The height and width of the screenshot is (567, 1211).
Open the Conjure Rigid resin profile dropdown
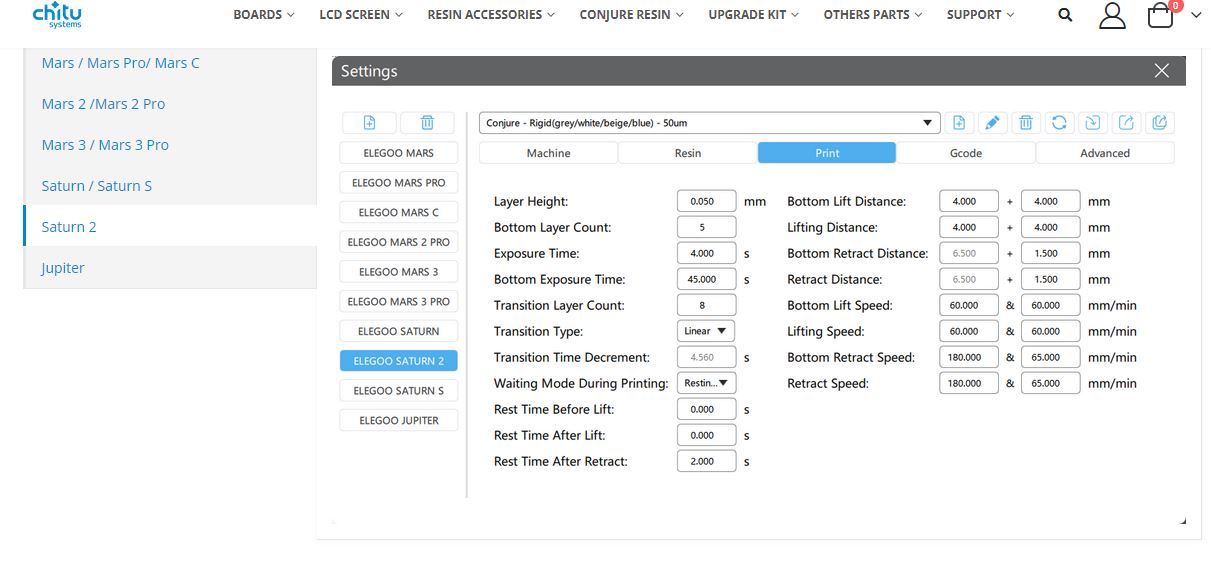pos(710,123)
